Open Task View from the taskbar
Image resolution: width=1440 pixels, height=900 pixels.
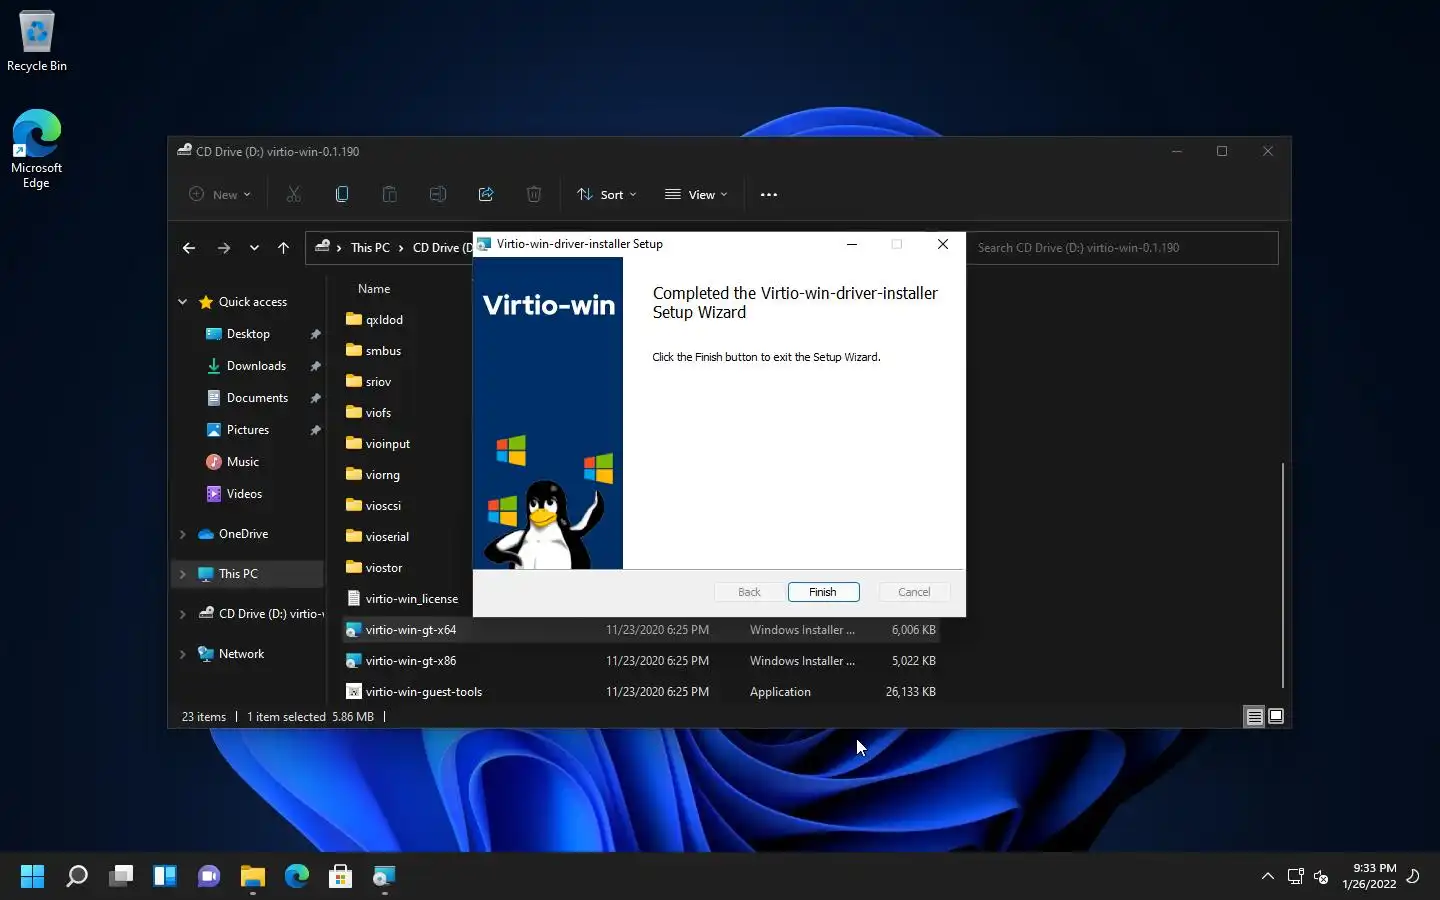point(121,877)
